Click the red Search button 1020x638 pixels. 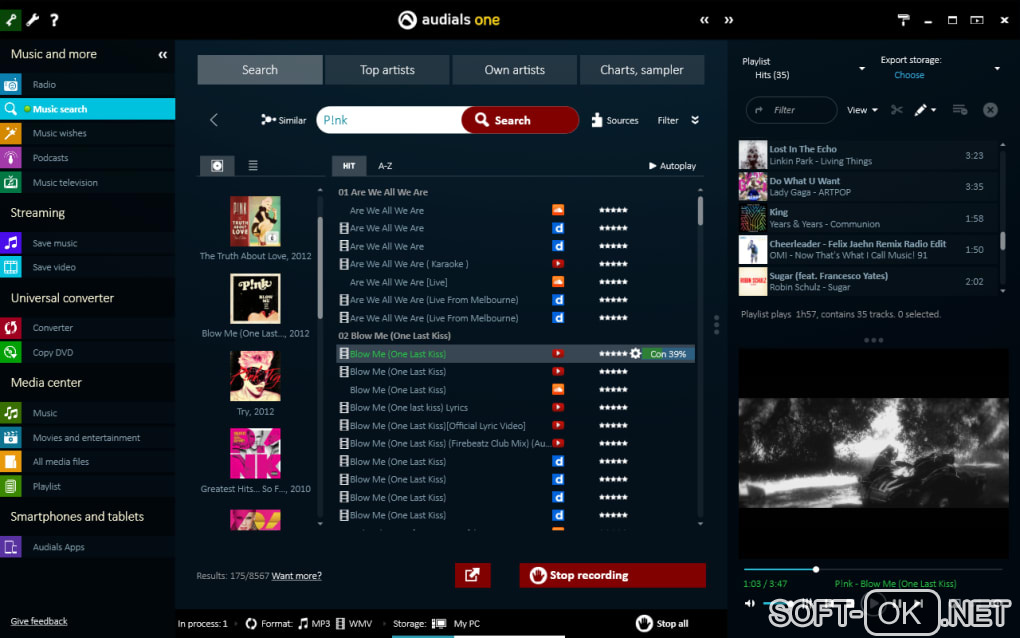point(520,120)
